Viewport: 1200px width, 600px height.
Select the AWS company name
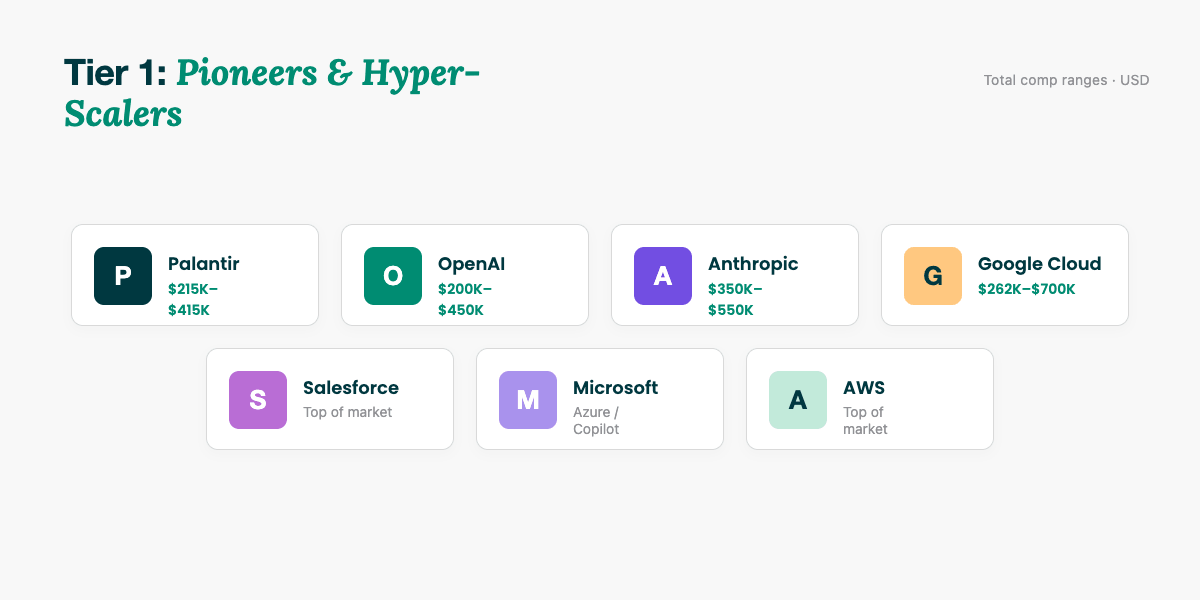(x=864, y=388)
